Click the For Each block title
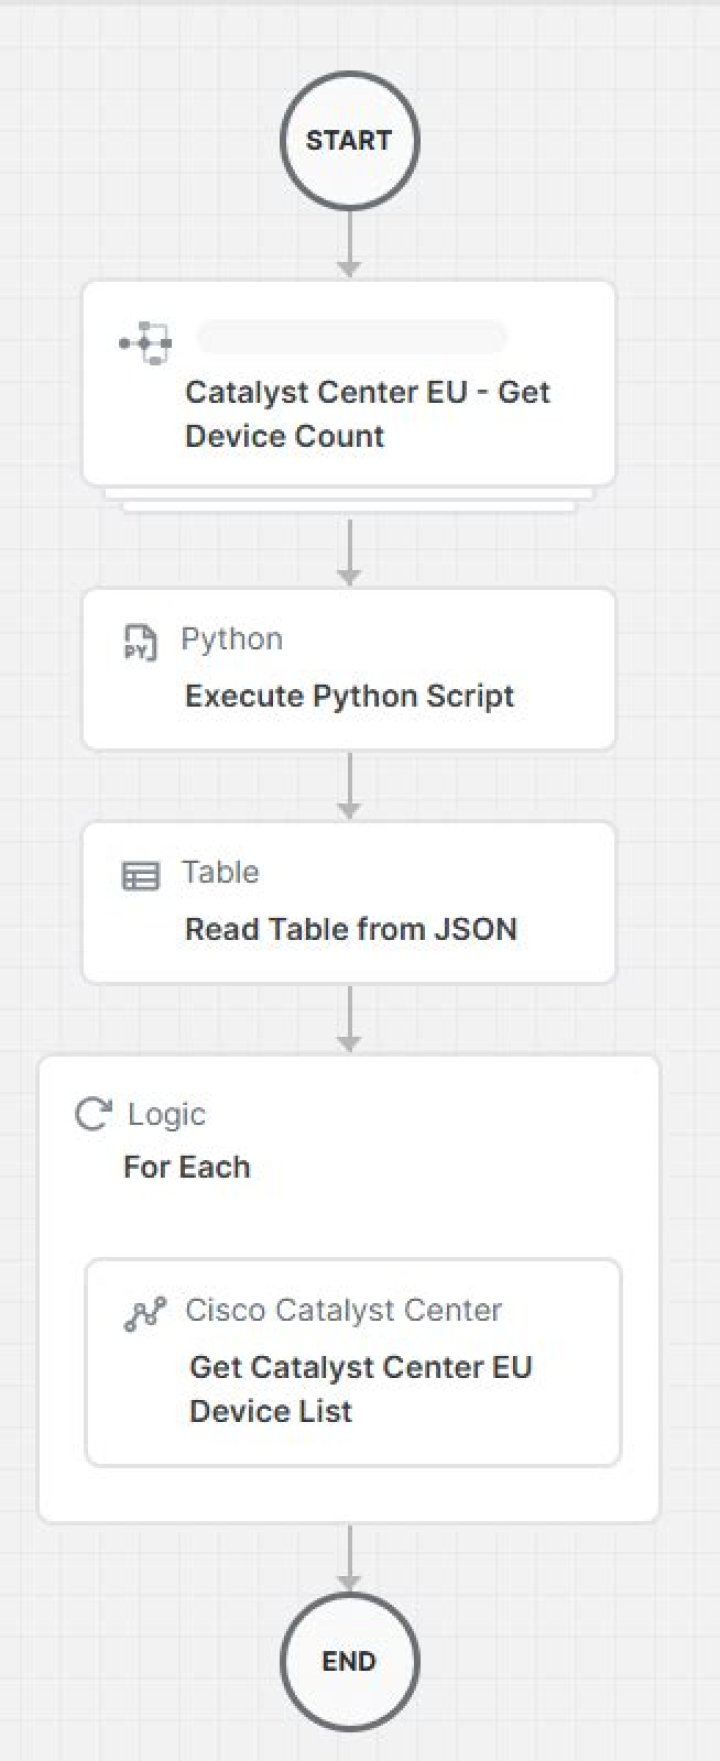The image size is (720, 1761). [186, 1167]
